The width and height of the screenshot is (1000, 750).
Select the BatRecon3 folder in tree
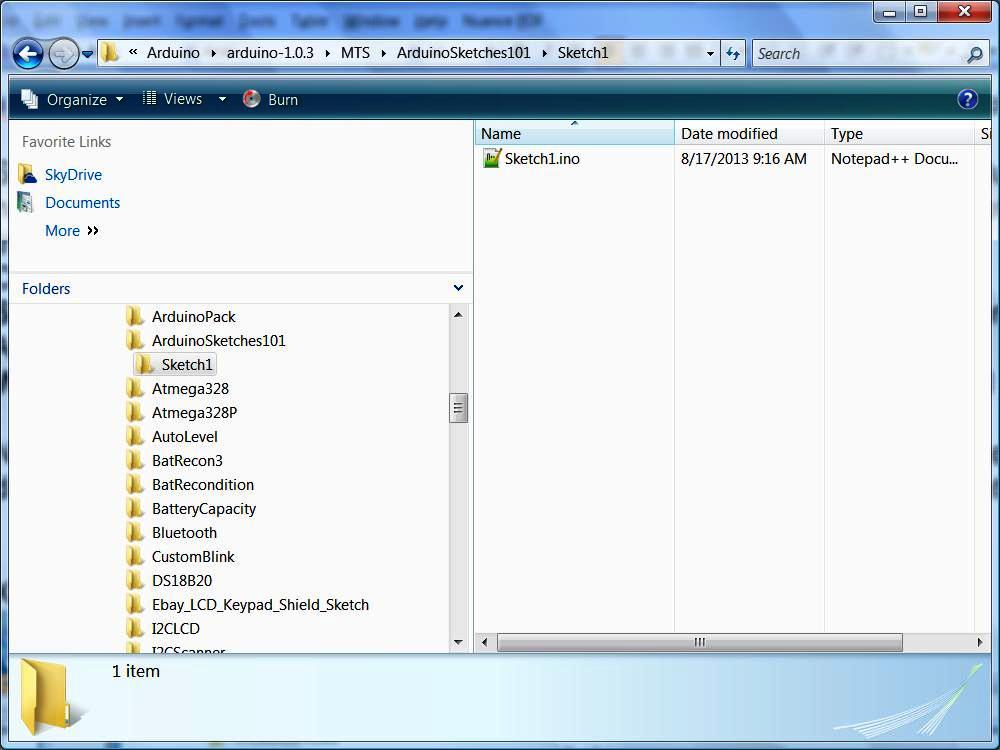[187, 460]
